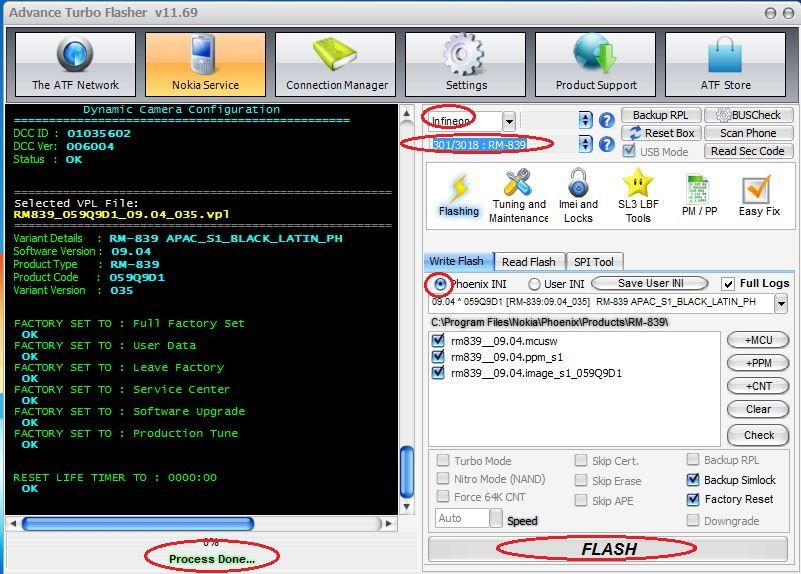
Task: Open SL3 LBF Tools
Action: pyautogui.click(x=638, y=194)
